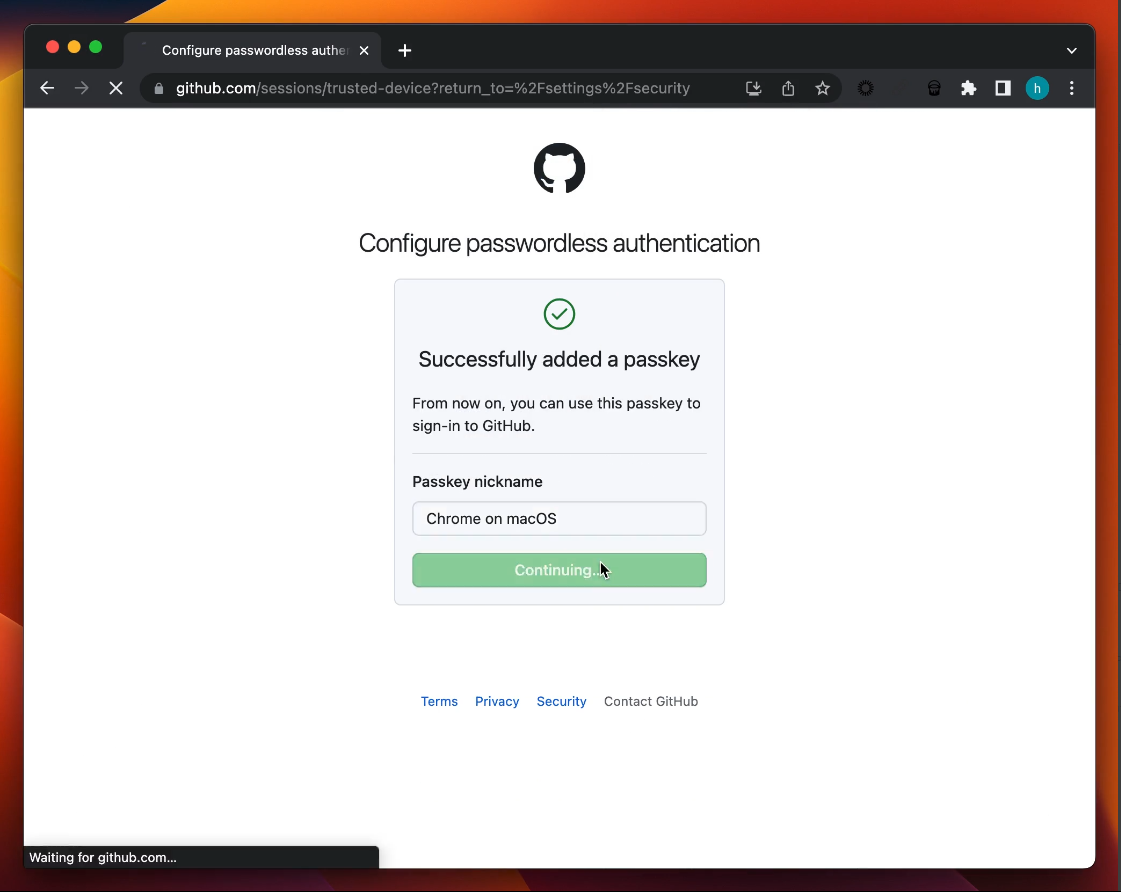Open the bucket-shaped extension icon
The width and height of the screenshot is (1121, 892).
pyautogui.click(x=934, y=88)
